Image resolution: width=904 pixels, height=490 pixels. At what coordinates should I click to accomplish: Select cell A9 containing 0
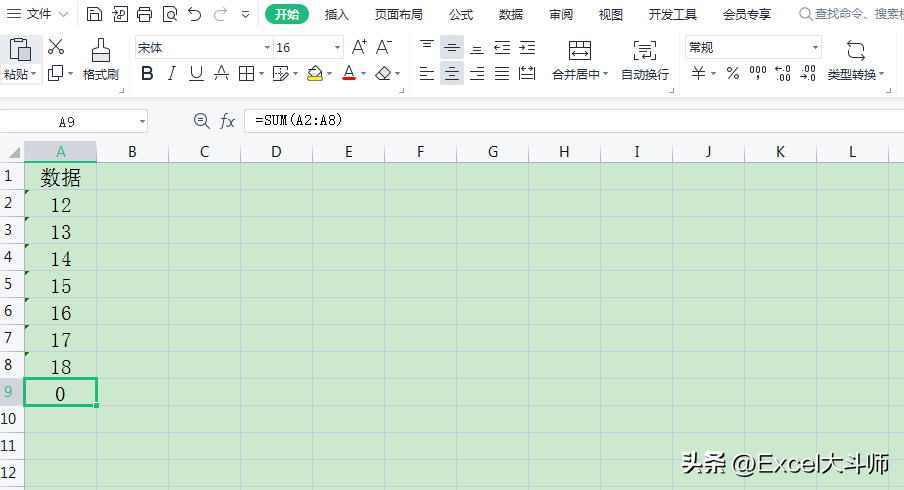(61, 393)
